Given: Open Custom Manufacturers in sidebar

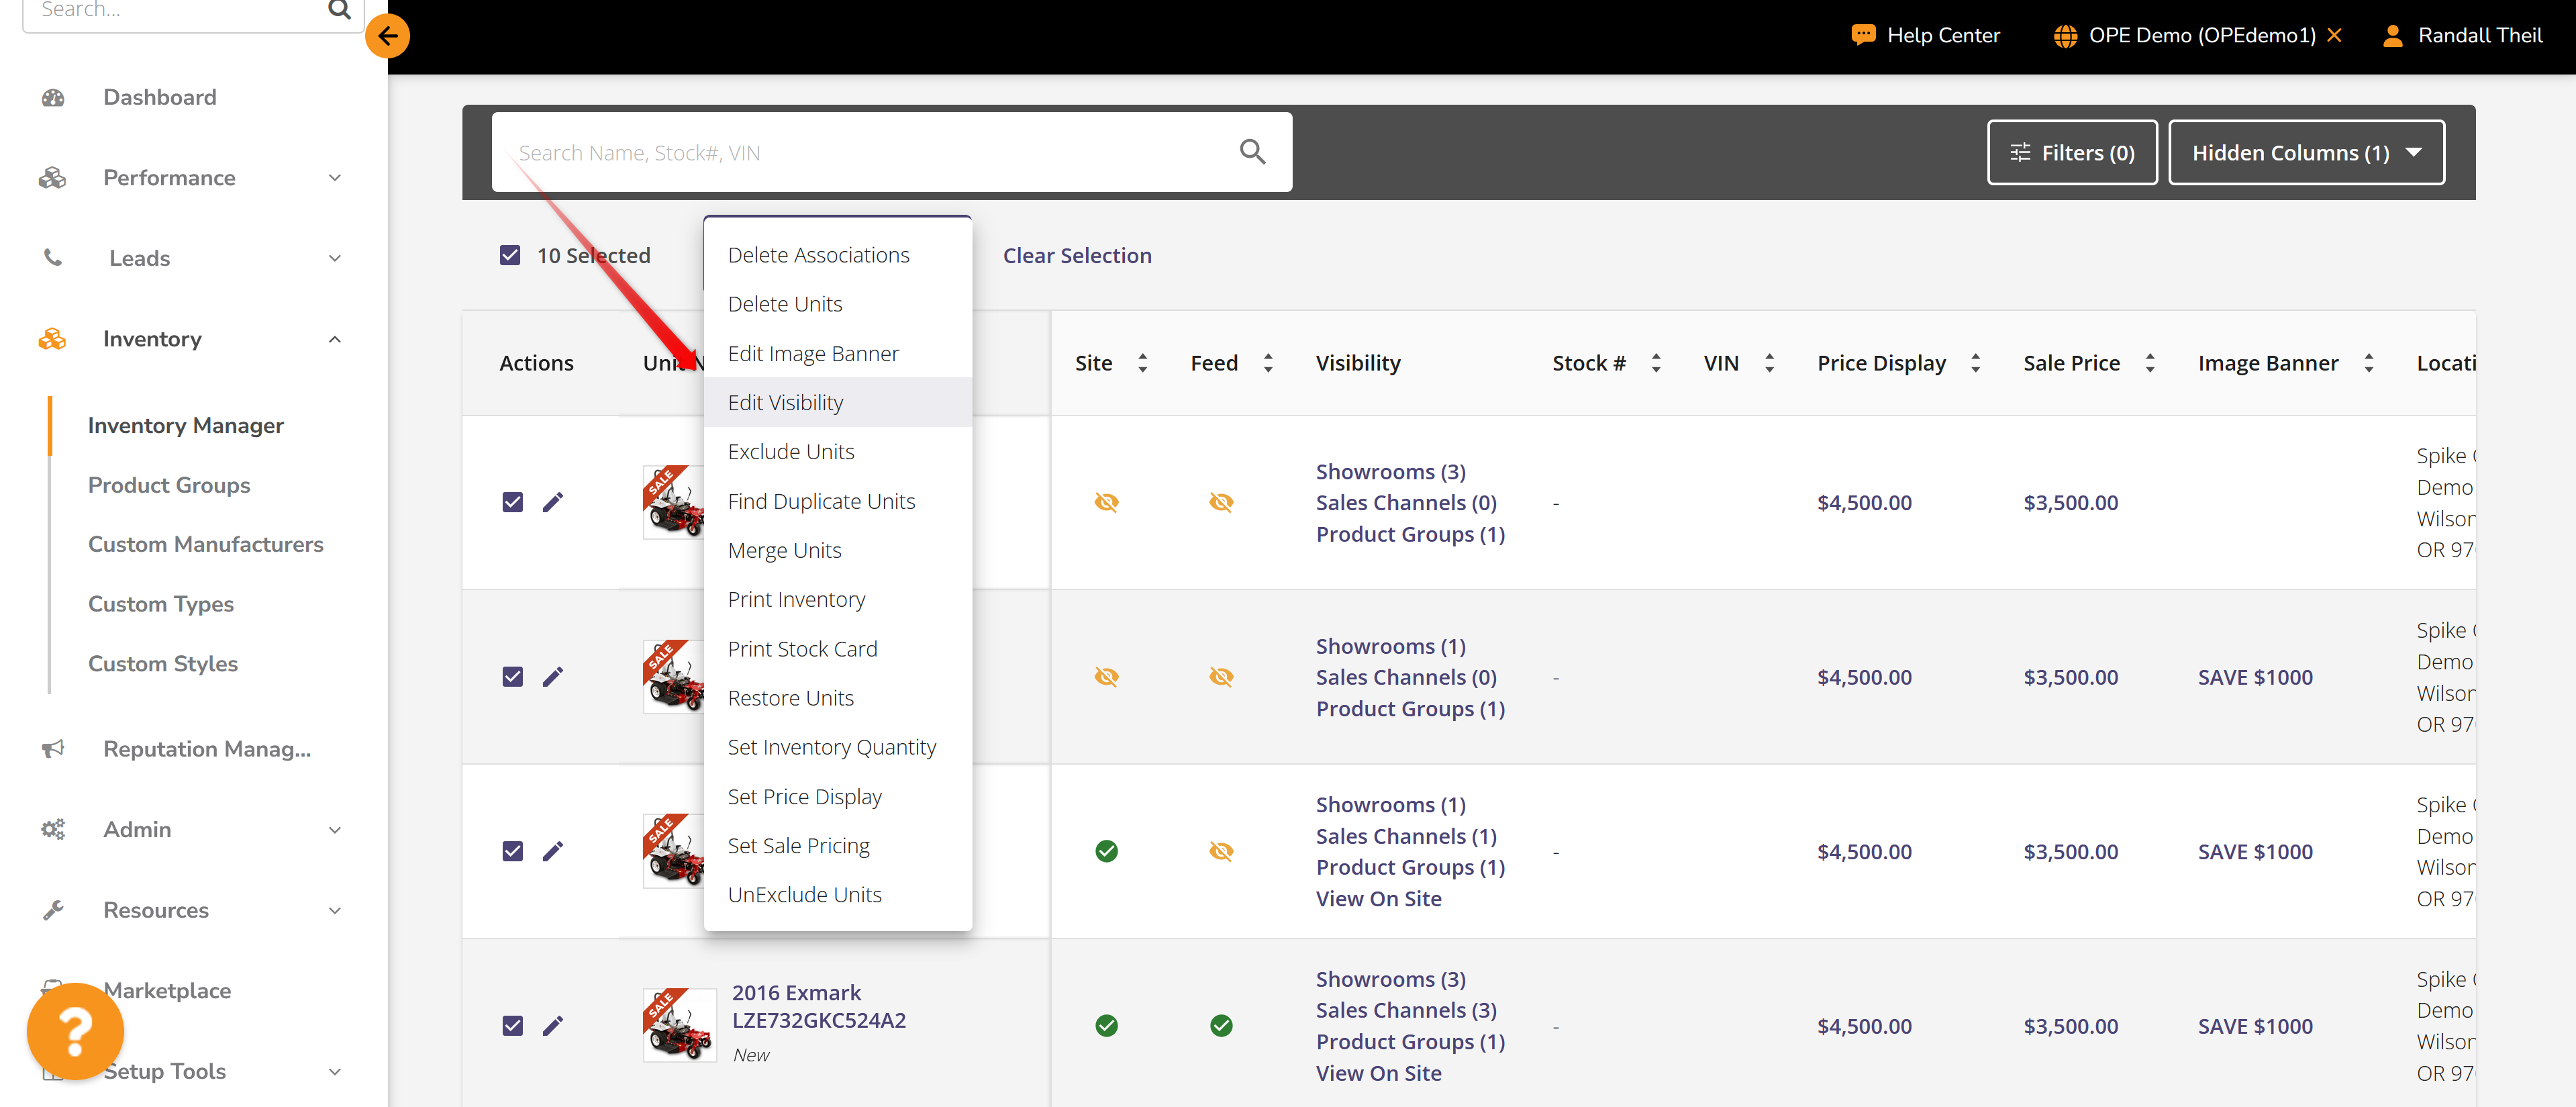Looking at the screenshot, I should click(x=206, y=544).
